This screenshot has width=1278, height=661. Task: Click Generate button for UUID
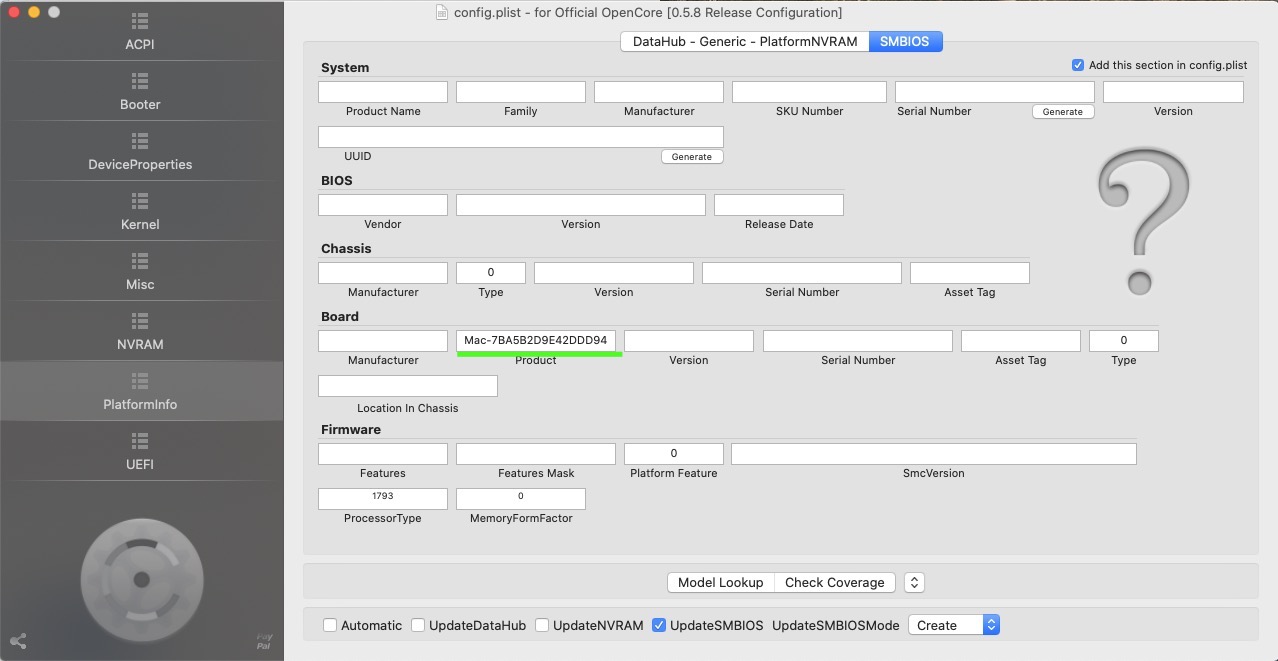click(692, 157)
